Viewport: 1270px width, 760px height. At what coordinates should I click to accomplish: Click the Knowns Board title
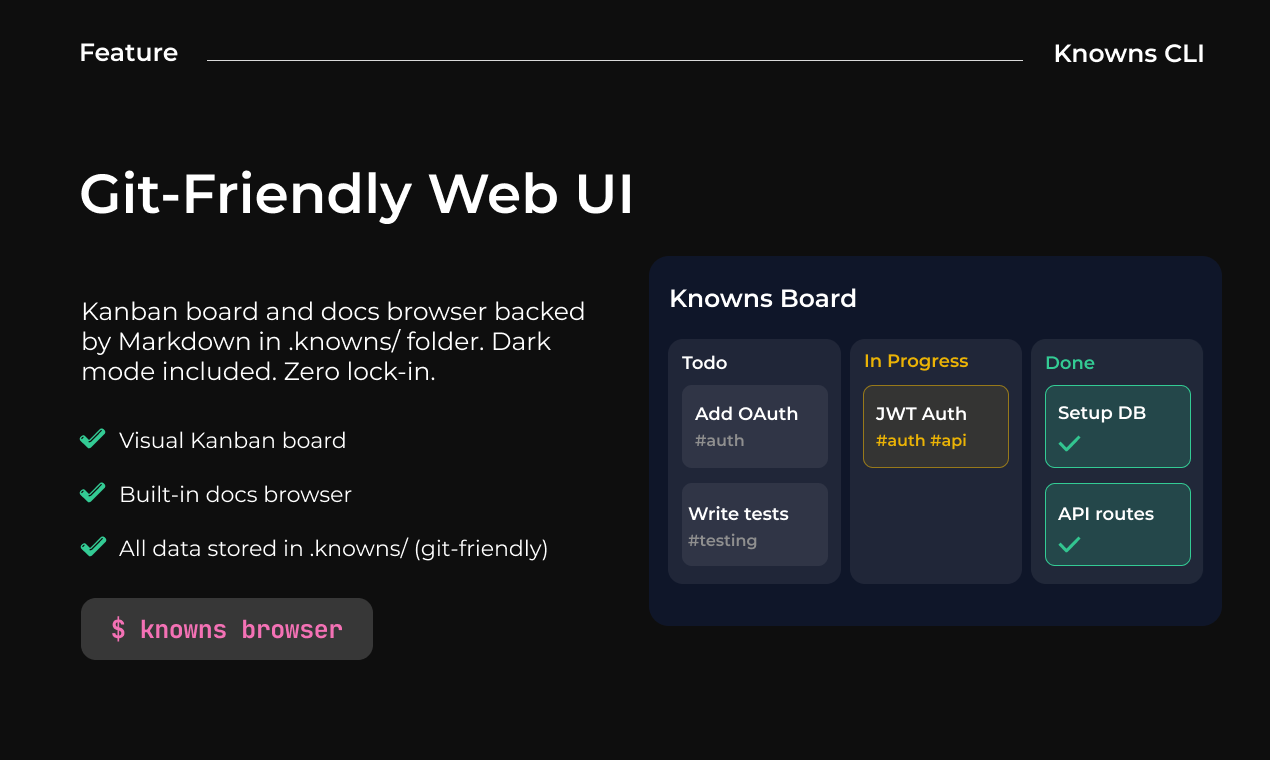tap(762, 298)
